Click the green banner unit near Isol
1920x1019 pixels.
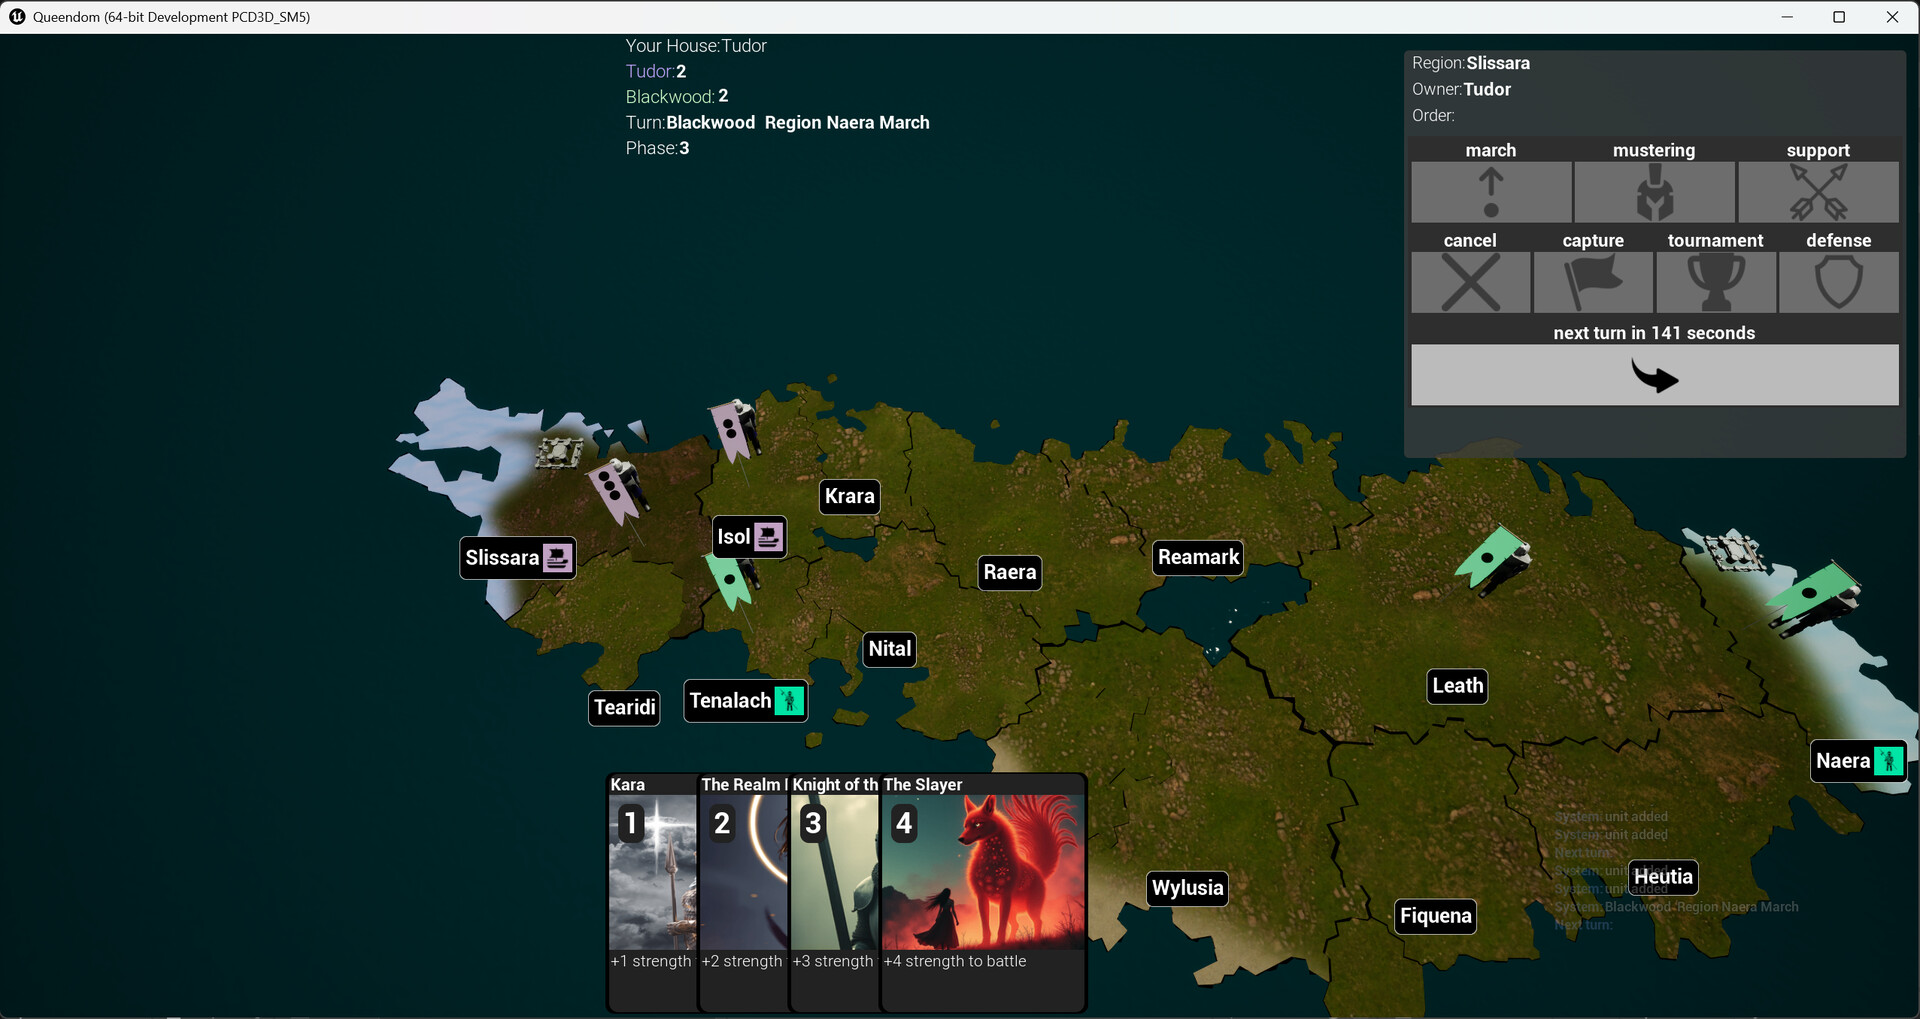pyautogui.click(x=731, y=580)
